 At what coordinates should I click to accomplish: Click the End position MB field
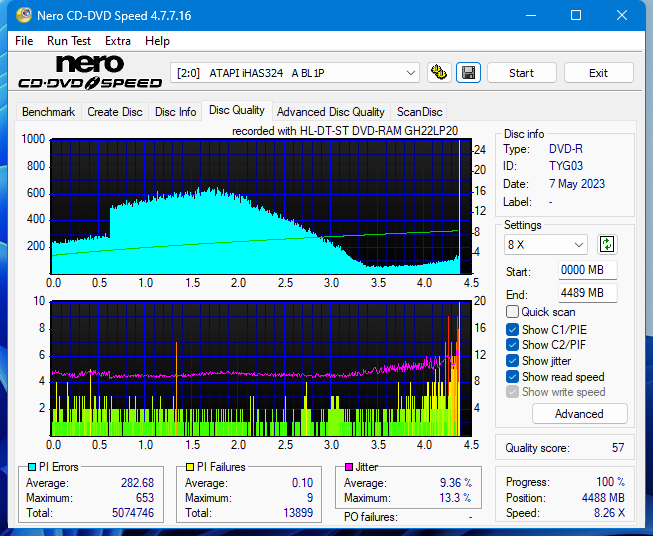tap(587, 292)
